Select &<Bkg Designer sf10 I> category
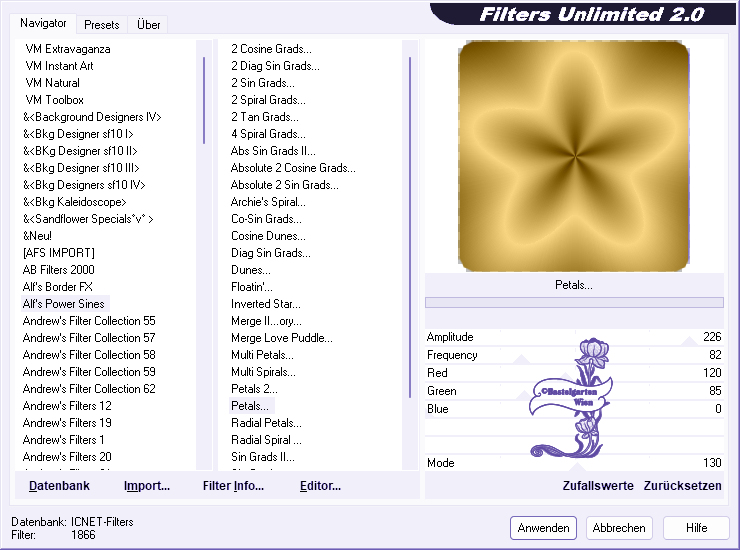The image size is (740, 550). tap(78, 134)
